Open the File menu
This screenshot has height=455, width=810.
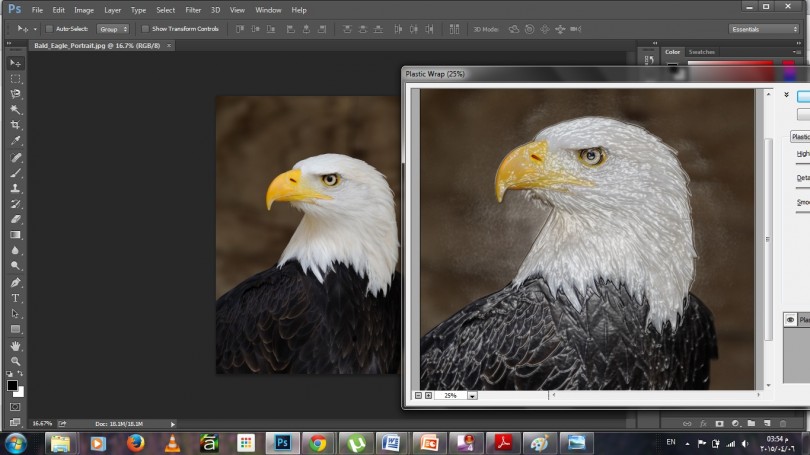click(x=37, y=10)
